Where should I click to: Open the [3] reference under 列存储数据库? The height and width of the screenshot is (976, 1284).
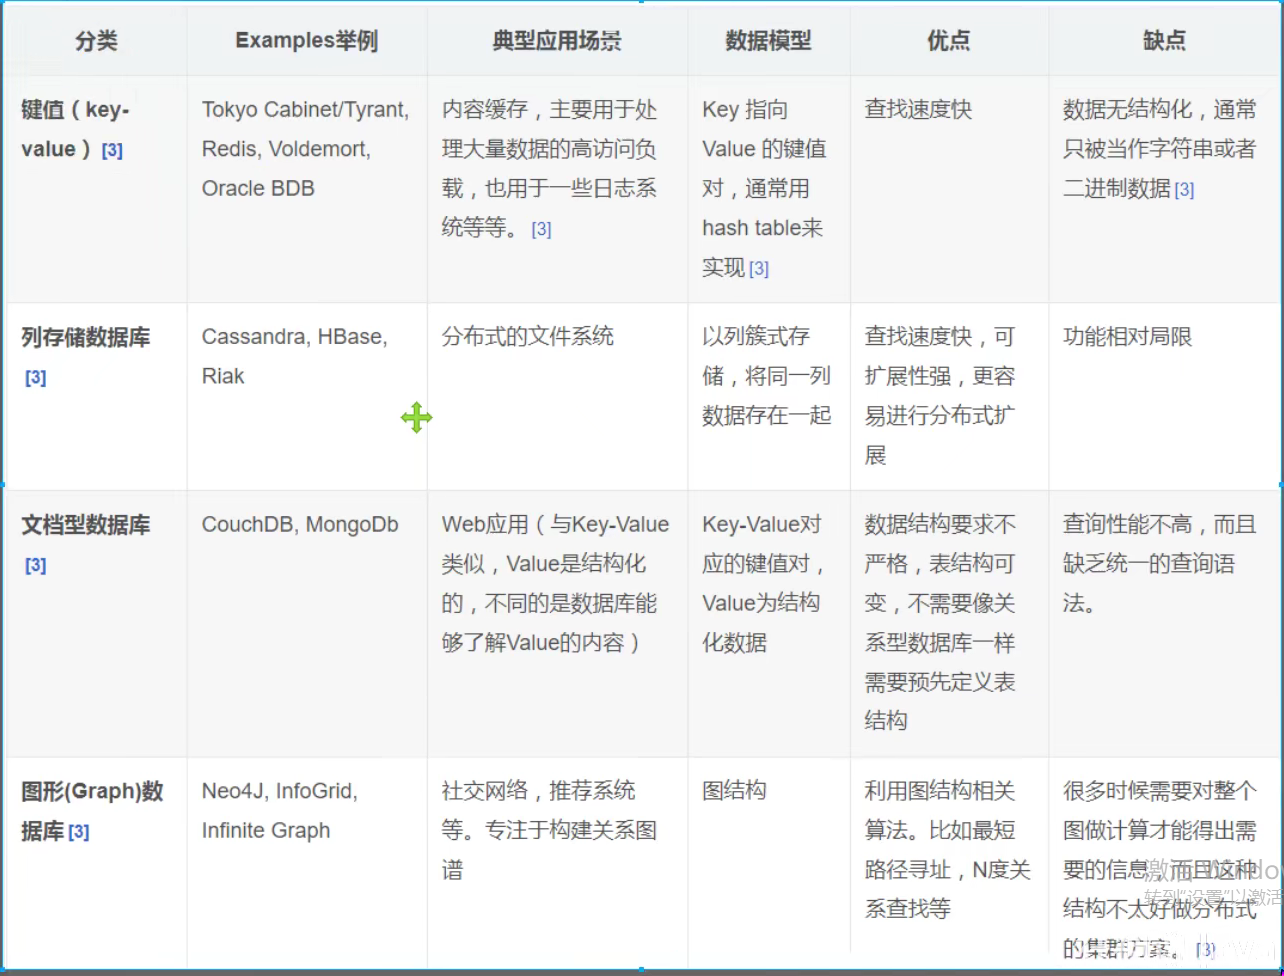[x=36, y=378]
